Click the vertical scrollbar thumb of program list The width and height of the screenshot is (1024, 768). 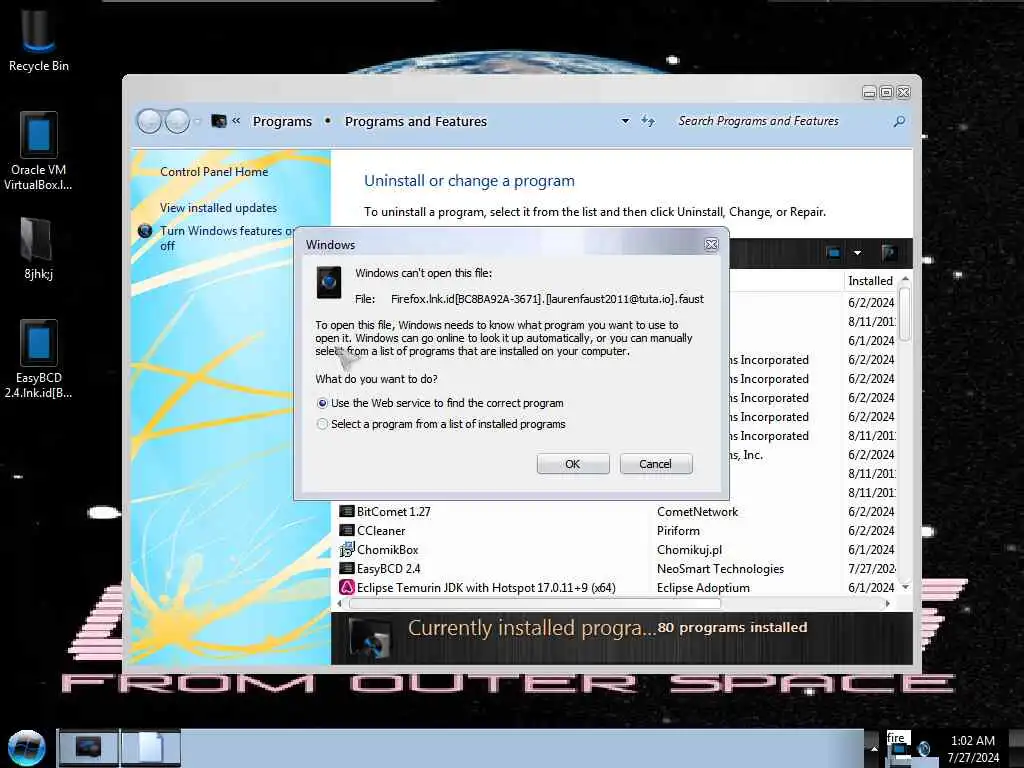pos(904,313)
